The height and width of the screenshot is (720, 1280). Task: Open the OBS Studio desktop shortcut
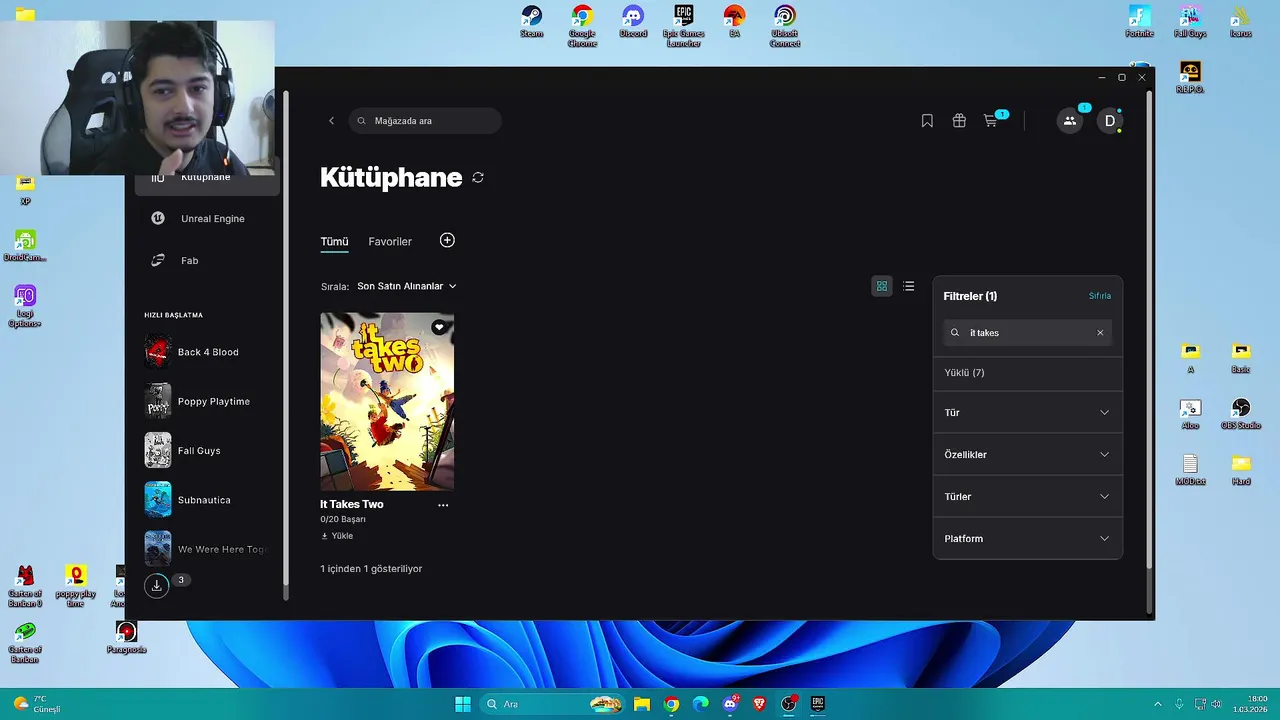pos(1241,413)
